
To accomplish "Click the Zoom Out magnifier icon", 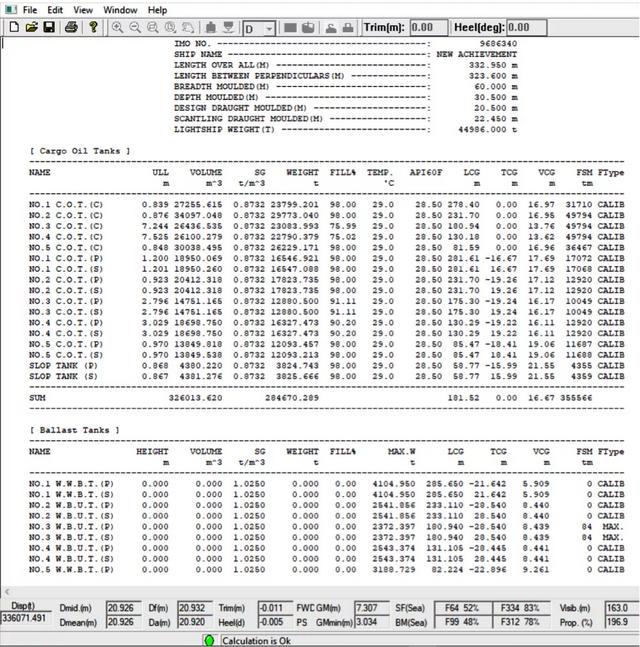I will (x=135, y=28).
